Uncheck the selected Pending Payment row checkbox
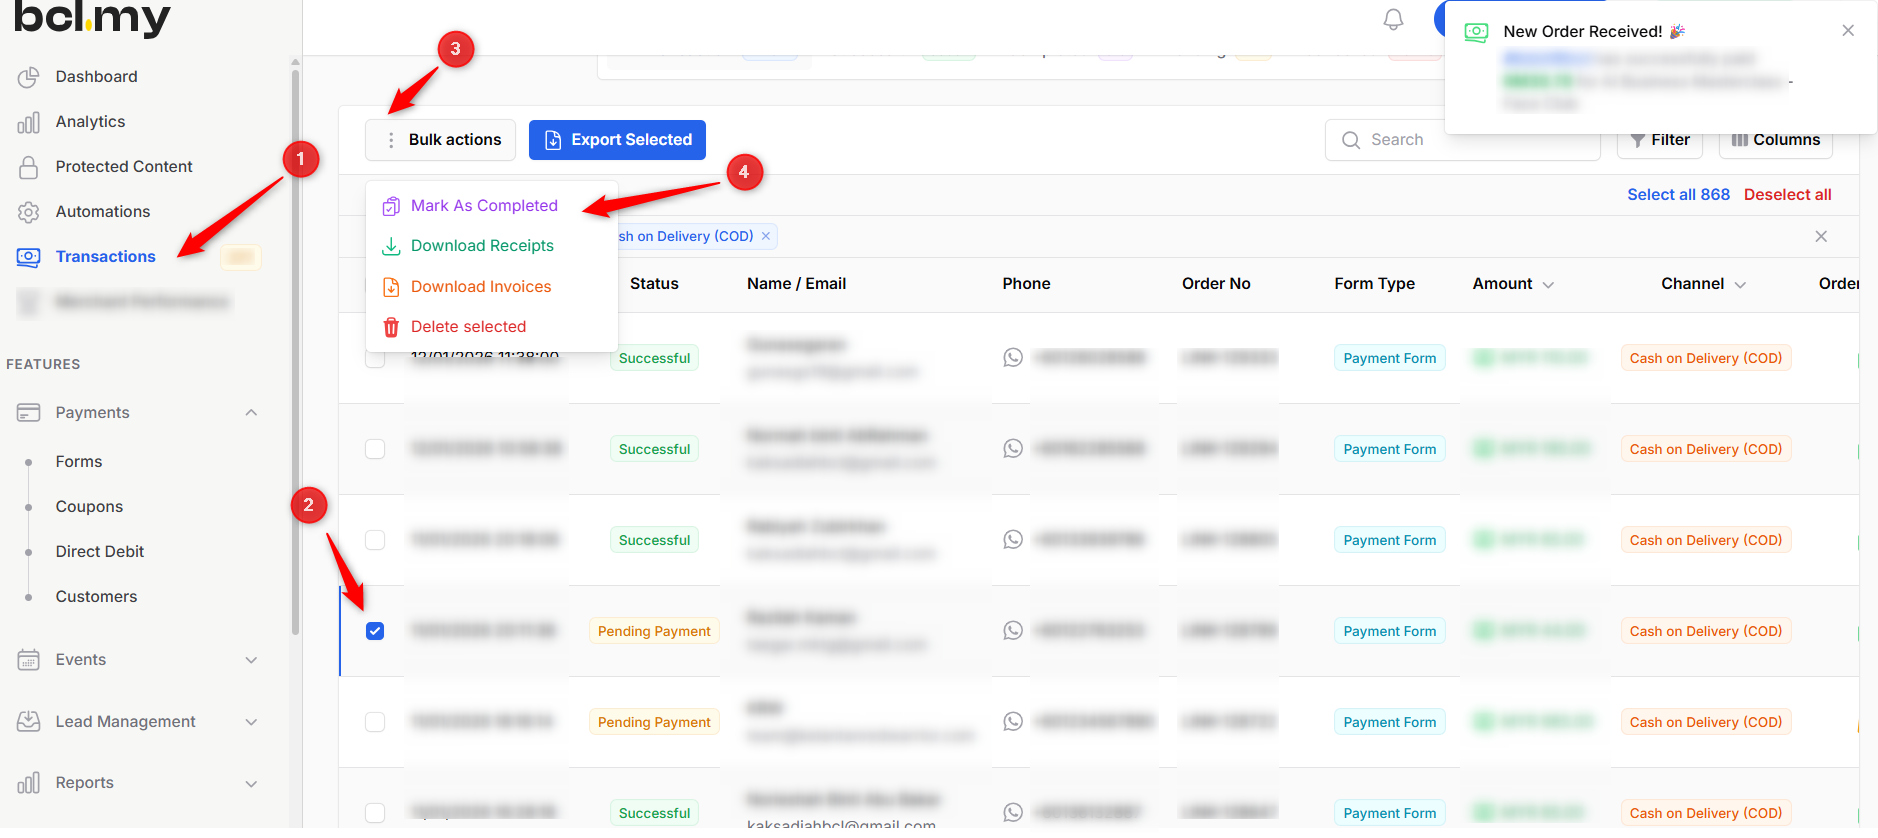Image resolution: width=1878 pixels, height=838 pixels. coord(375,631)
